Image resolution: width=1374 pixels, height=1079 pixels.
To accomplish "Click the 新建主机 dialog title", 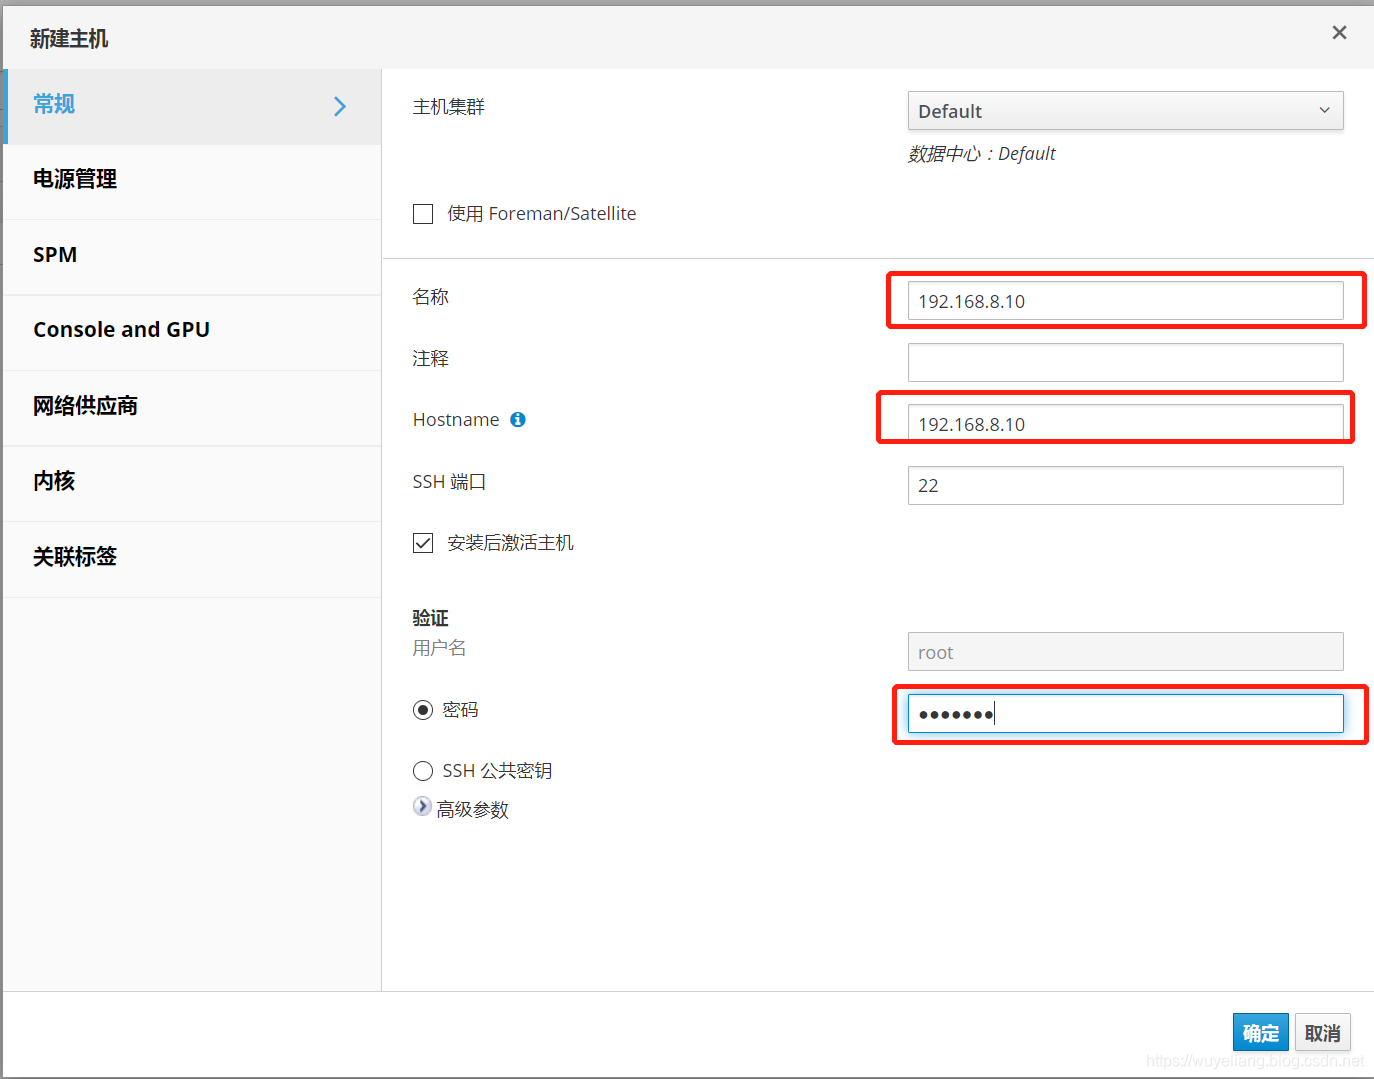I will click(69, 39).
